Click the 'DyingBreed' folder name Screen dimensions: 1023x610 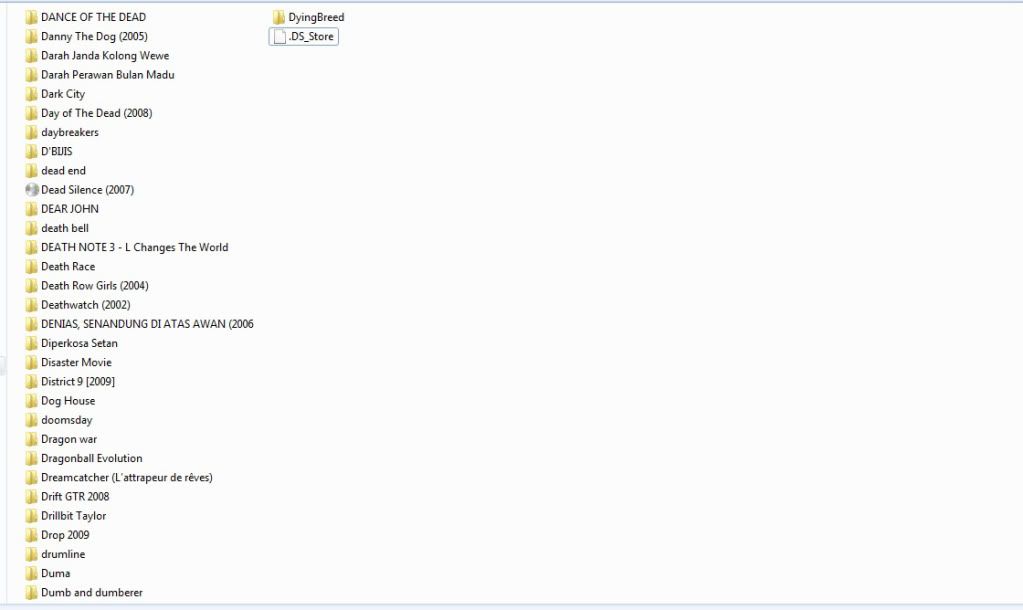click(x=316, y=17)
